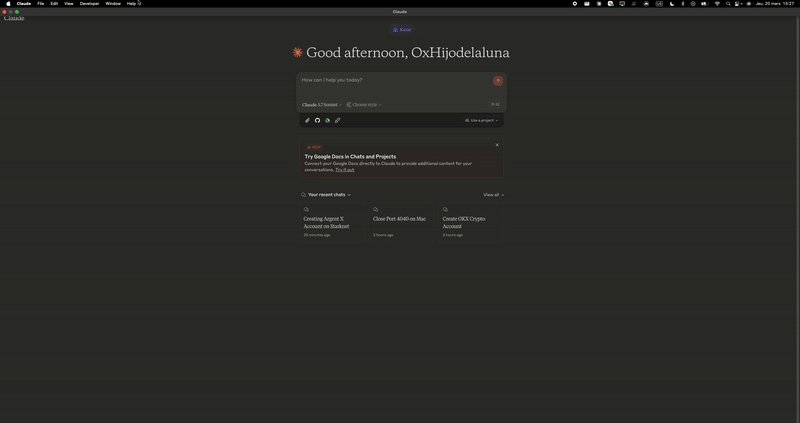The height and width of the screenshot is (423, 800).
Task: Open the Claude 3.7 Sonnet model dropdown
Action: point(323,104)
